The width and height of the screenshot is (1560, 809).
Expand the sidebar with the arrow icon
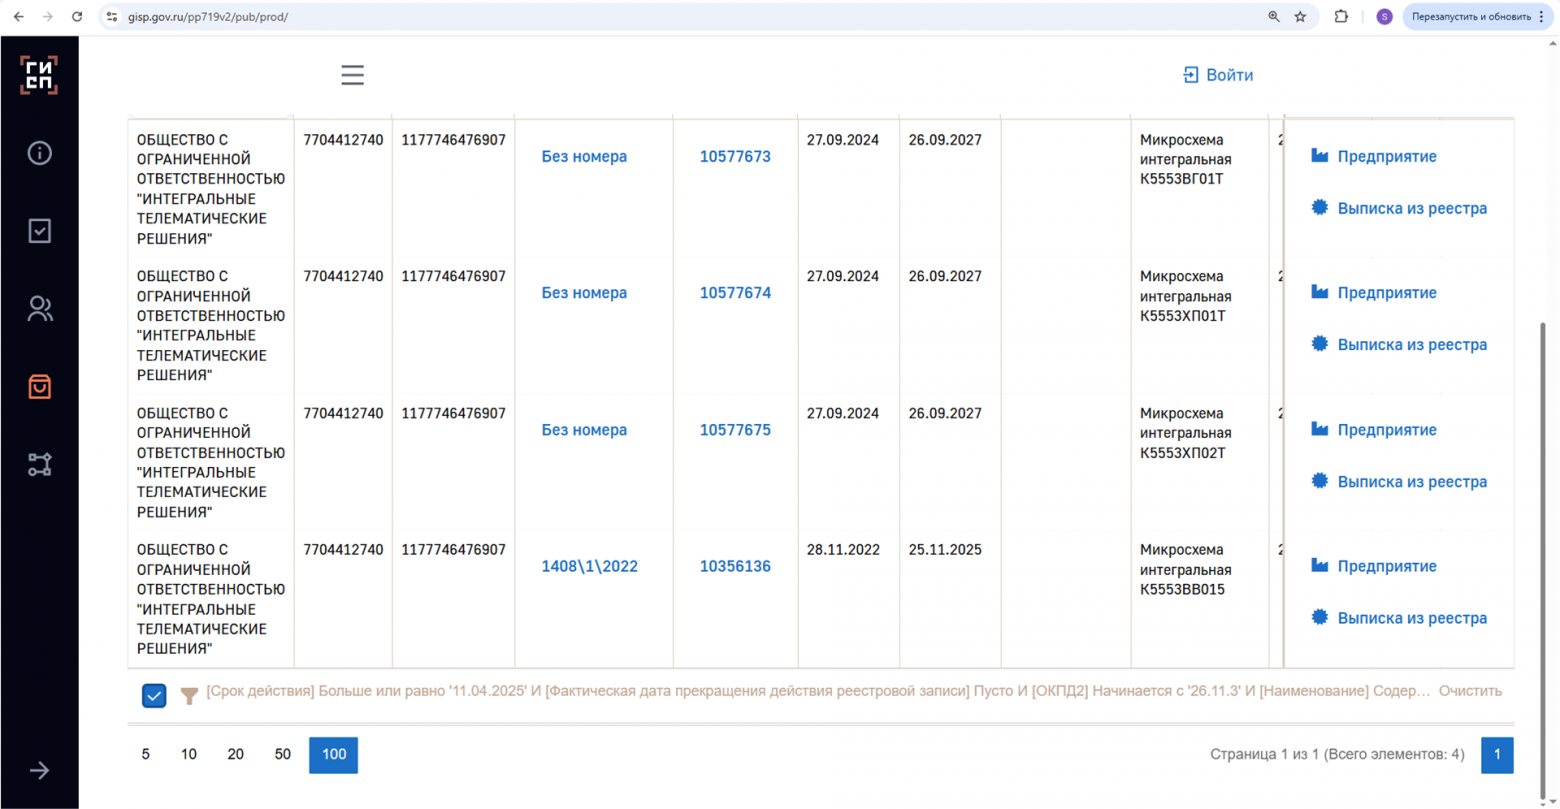click(39, 770)
